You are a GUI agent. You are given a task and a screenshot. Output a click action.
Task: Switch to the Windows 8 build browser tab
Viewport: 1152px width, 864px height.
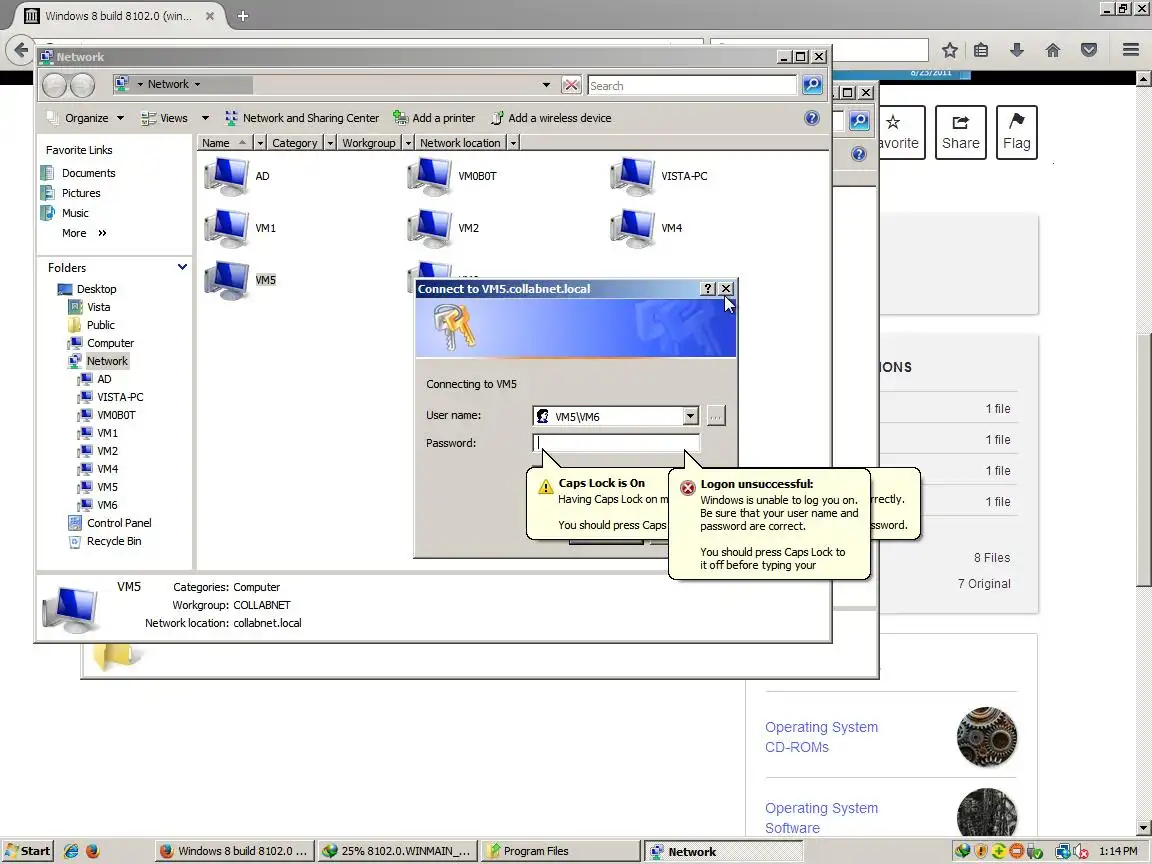coord(118,15)
